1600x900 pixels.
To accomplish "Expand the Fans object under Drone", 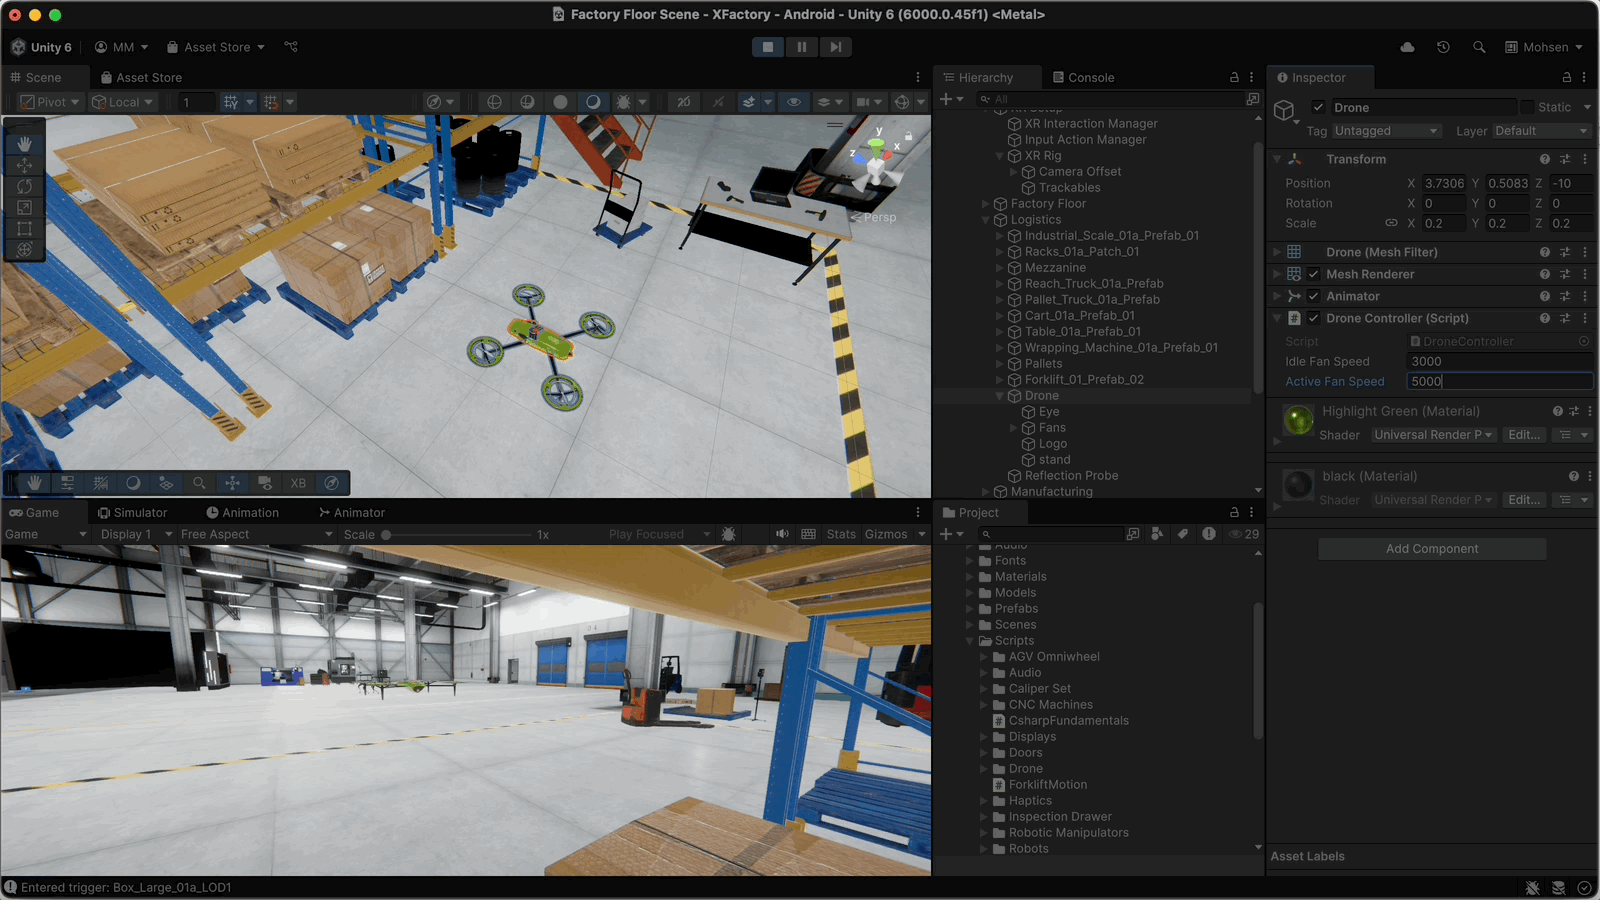I will (1014, 428).
